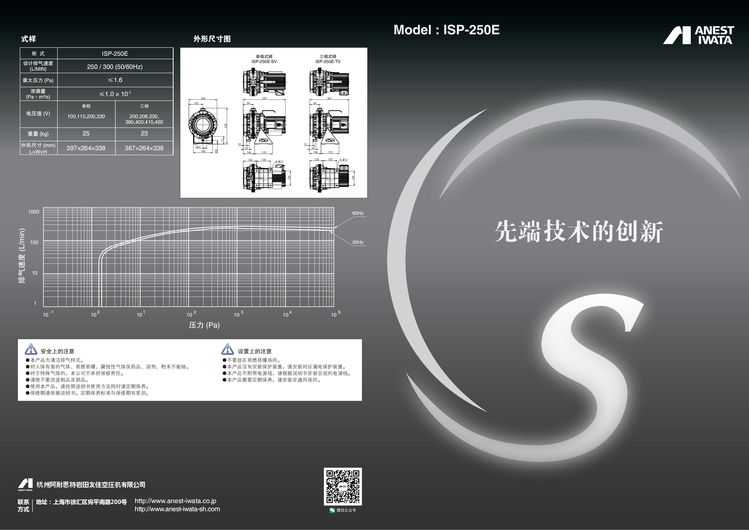This screenshot has height=530, width=749.
Task: Click the 外形尺寸图 section heading
Action: coord(212,38)
